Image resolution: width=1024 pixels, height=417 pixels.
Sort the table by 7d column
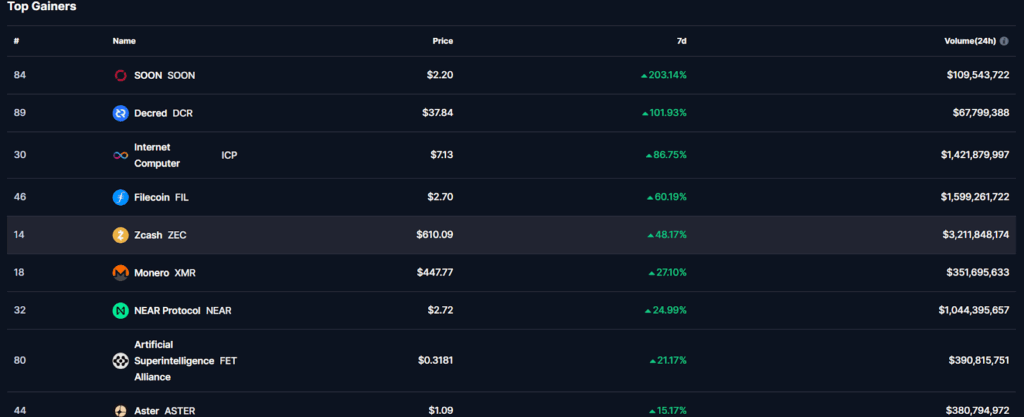point(681,41)
